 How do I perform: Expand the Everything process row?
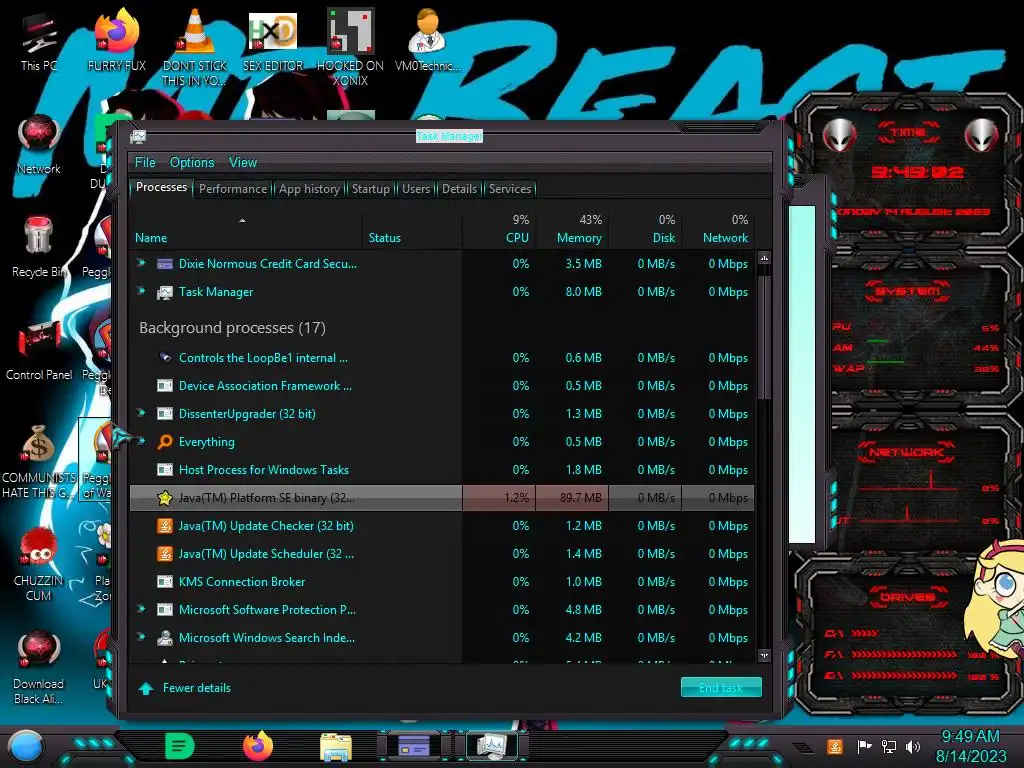(141, 441)
